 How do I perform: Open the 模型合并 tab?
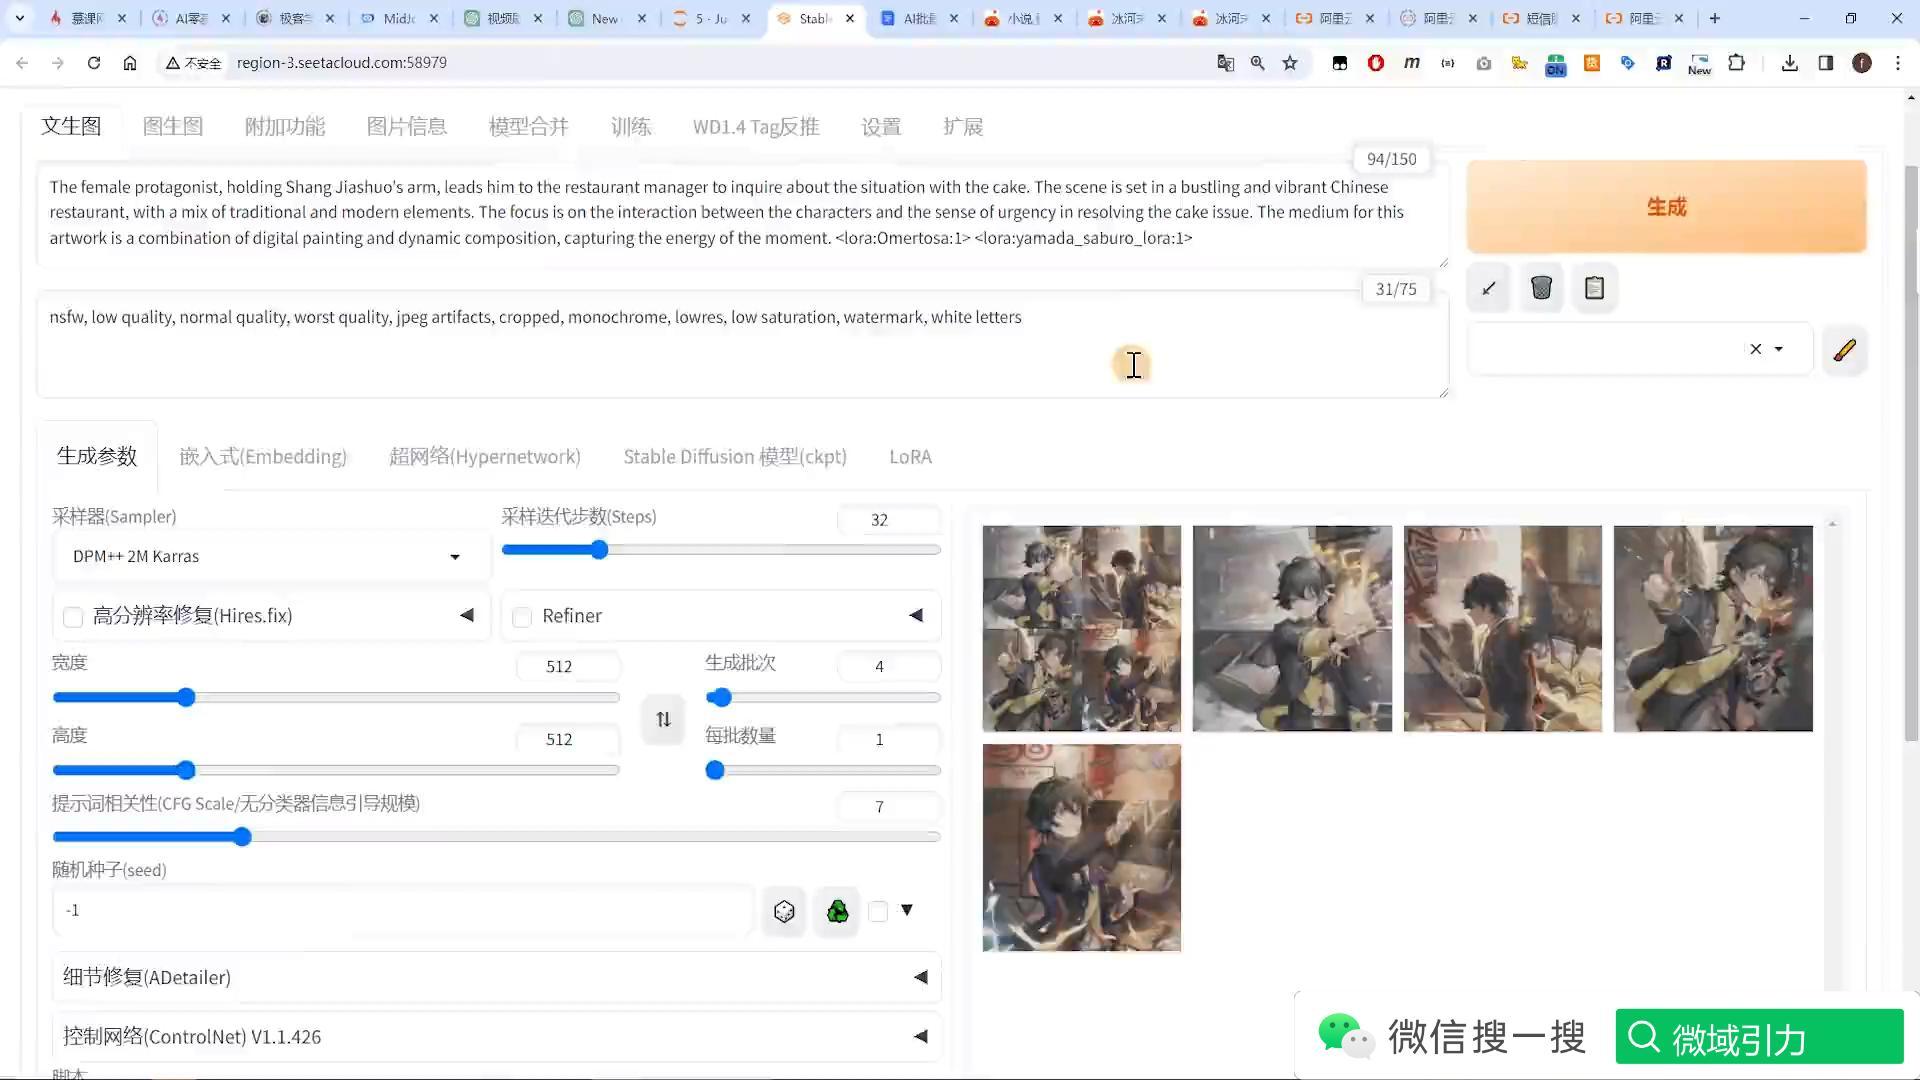point(529,127)
